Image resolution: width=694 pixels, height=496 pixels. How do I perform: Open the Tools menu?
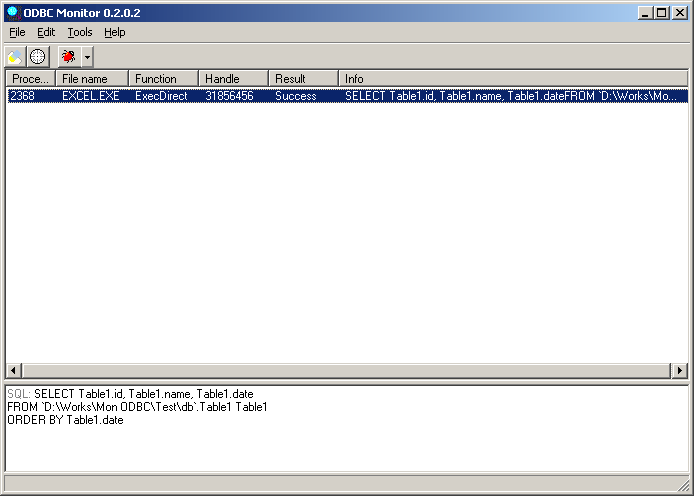coord(80,32)
